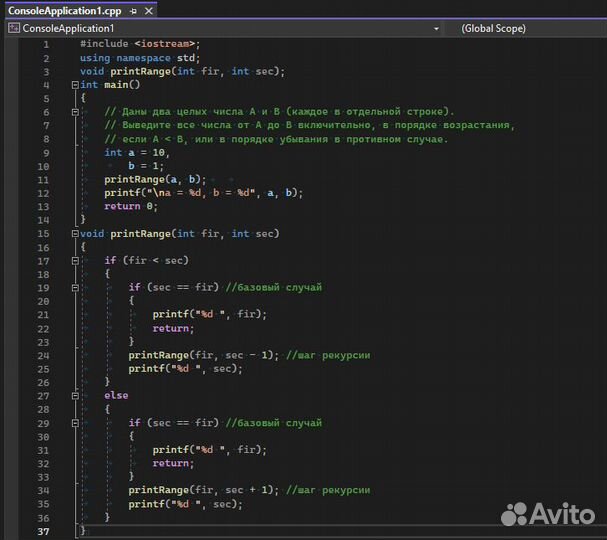Click the closing brace on line 37
The height and width of the screenshot is (540, 607).
tap(82, 530)
